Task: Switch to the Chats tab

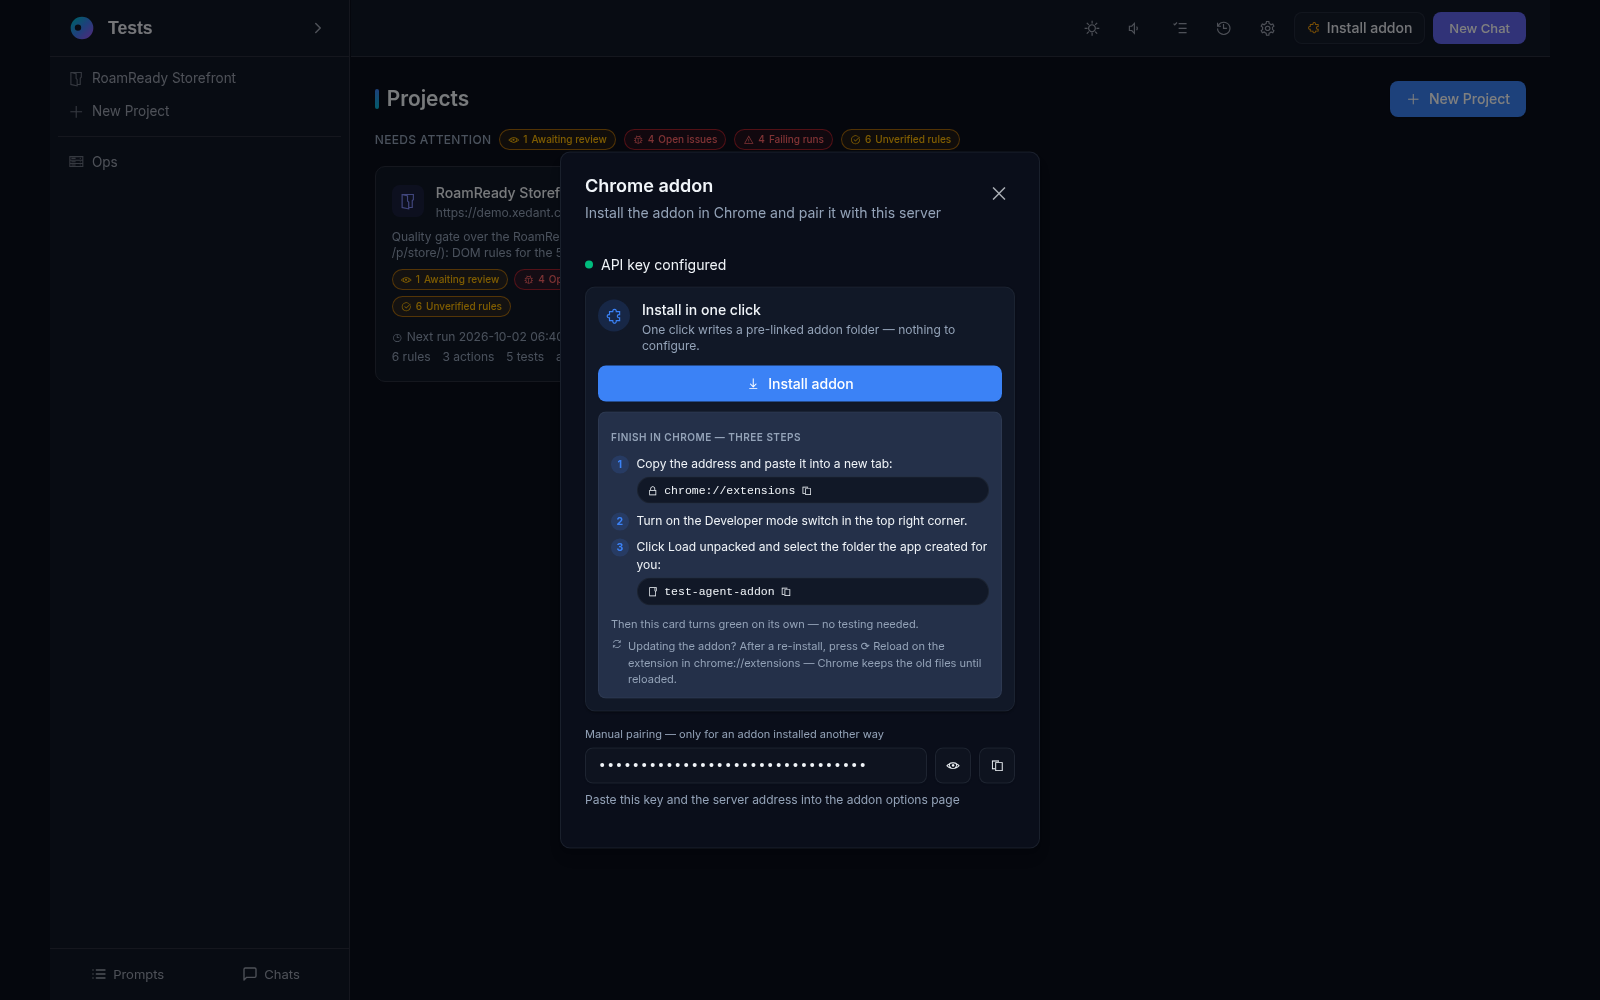Action: coord(271,974)
